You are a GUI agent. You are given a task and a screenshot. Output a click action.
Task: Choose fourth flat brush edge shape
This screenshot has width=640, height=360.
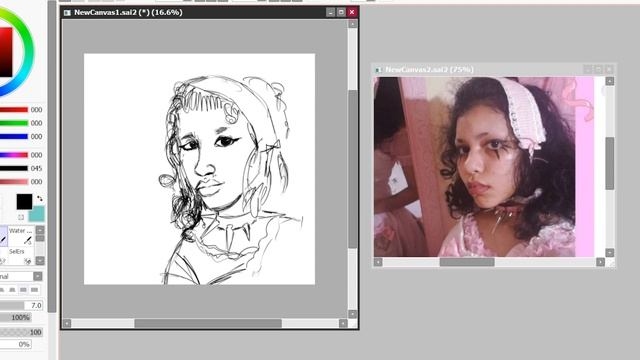point(35,290)
